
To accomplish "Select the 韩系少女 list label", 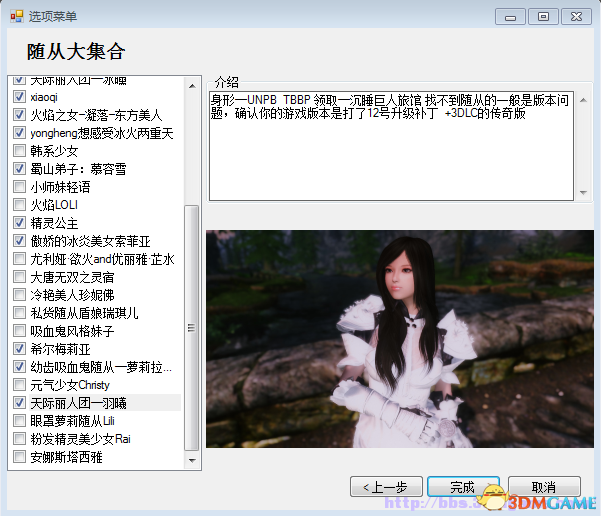I will coord(54,151).
